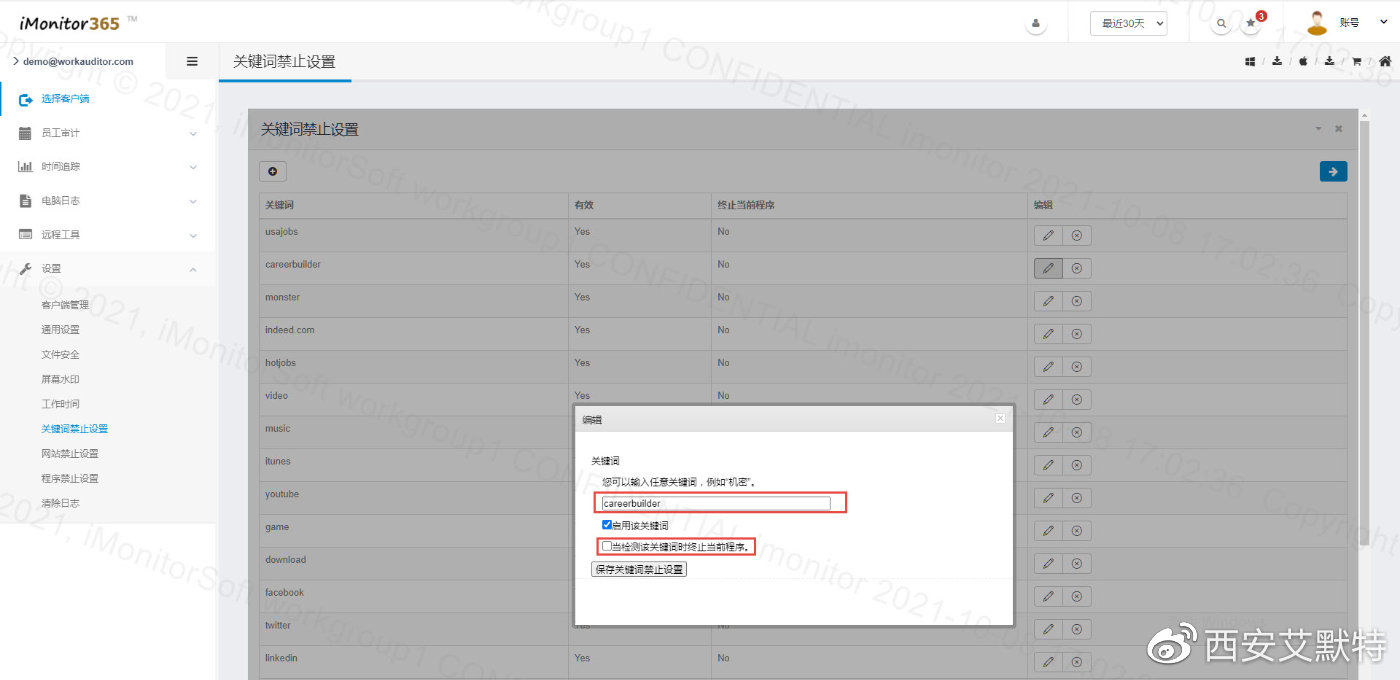
Task: Delete the usajobs keyword row
Action: [x=1076, y=236]
